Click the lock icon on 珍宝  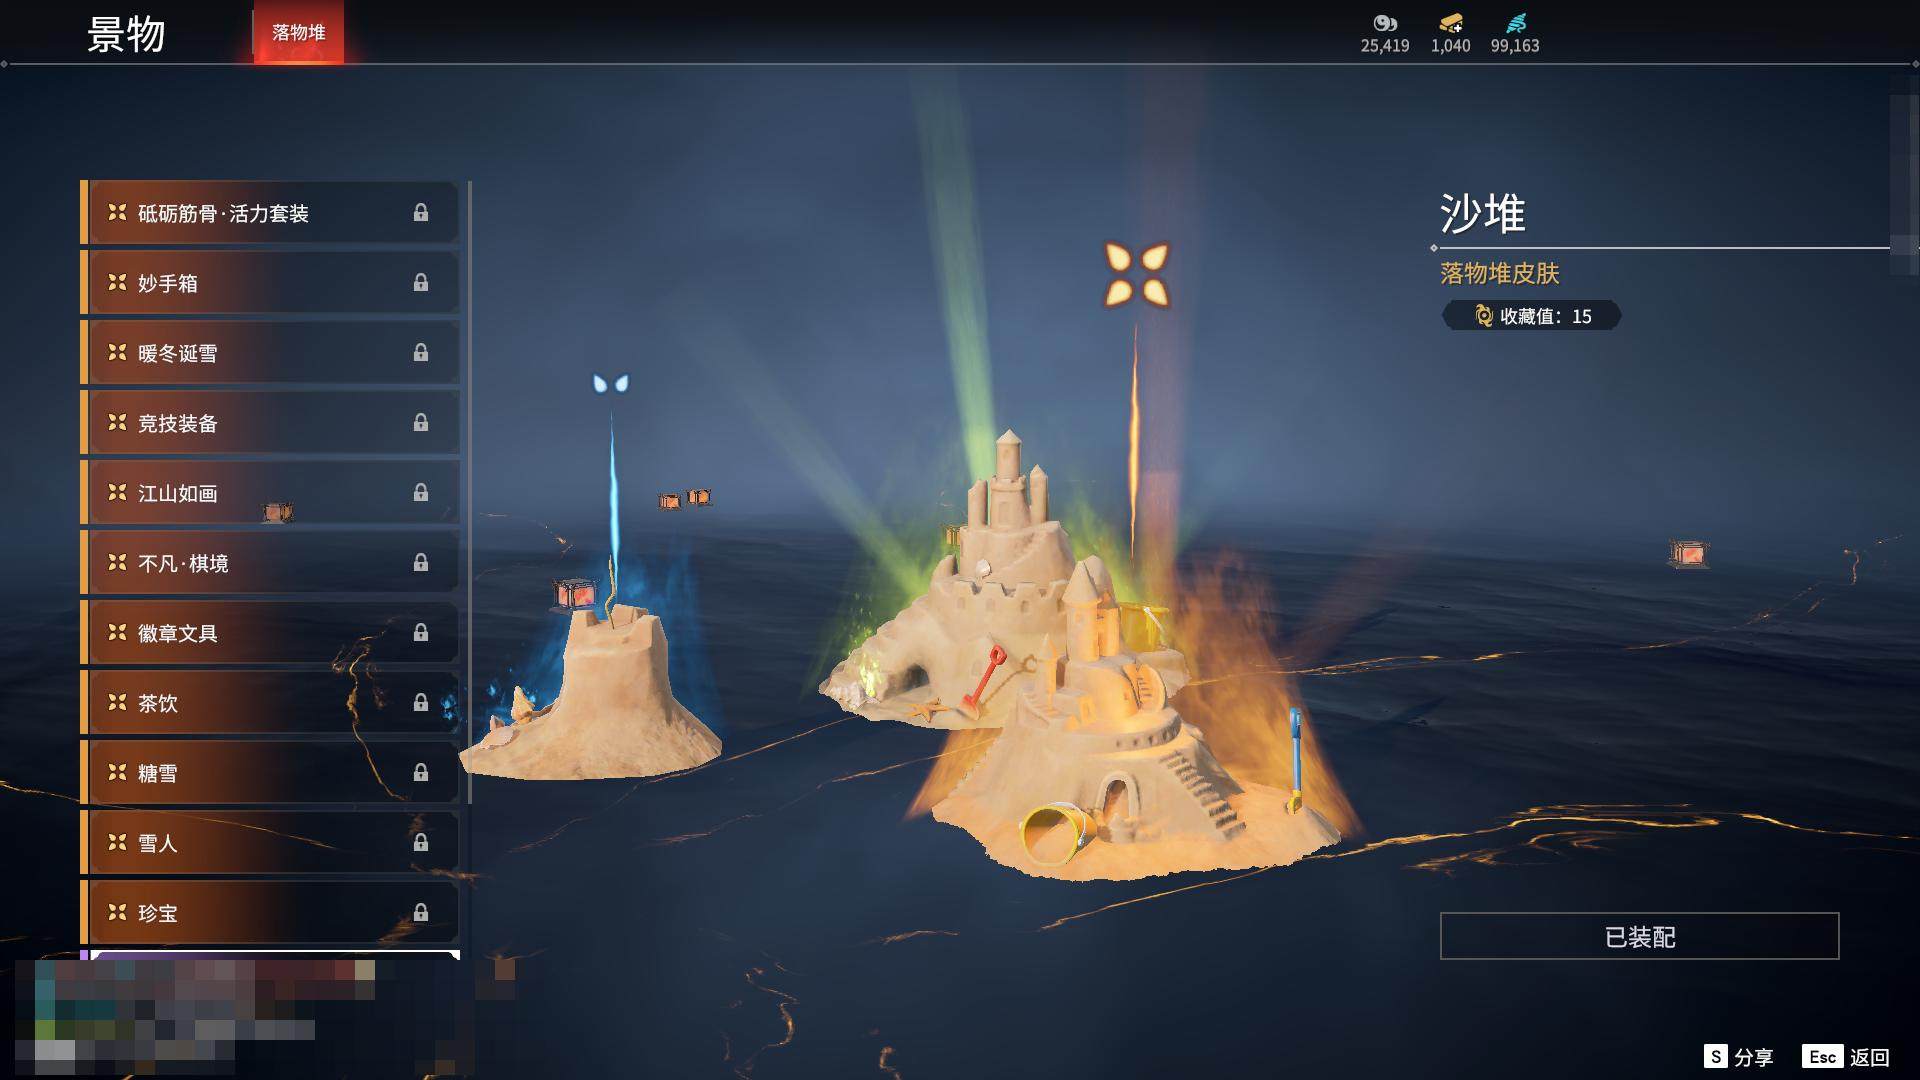[x=421, y=913]
